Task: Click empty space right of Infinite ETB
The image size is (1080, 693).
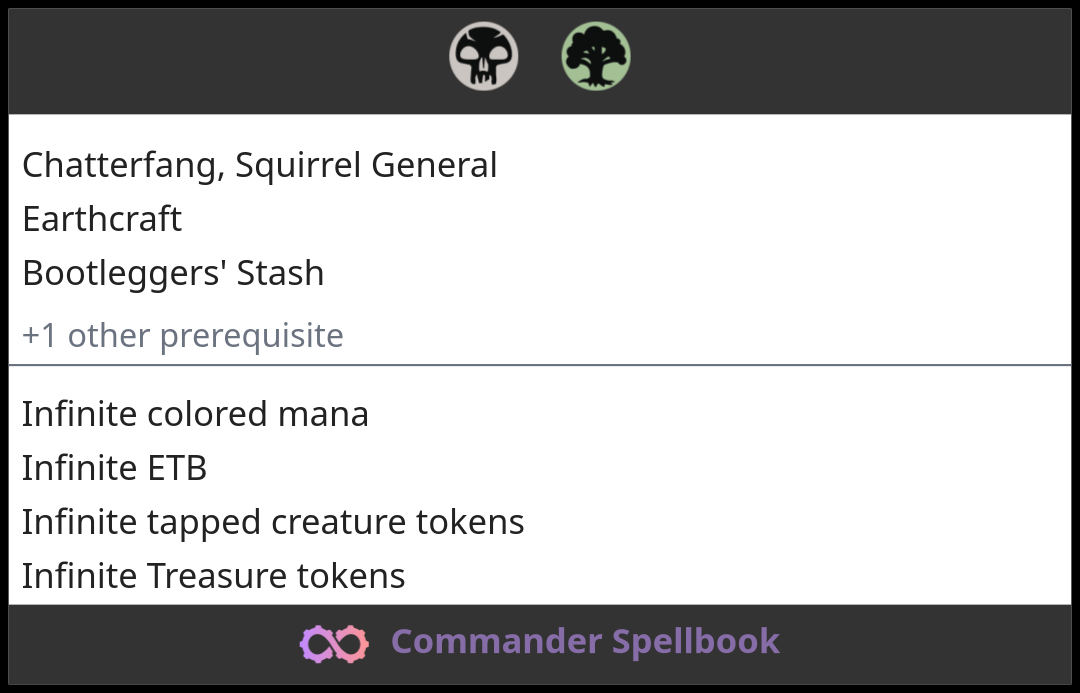Action: [x=600, y=468]
